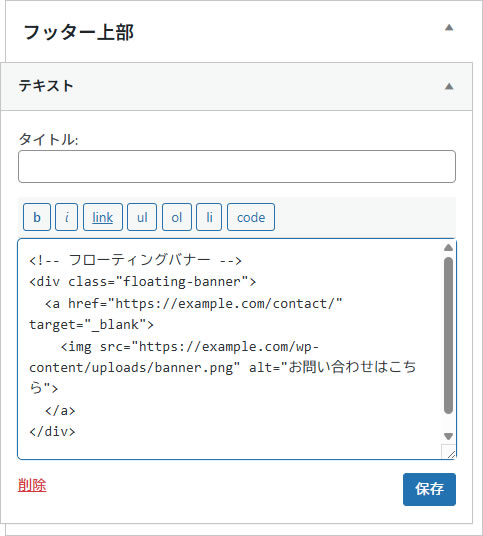
Task: Insert list item with li button
Action: click(x=209, y=217)
